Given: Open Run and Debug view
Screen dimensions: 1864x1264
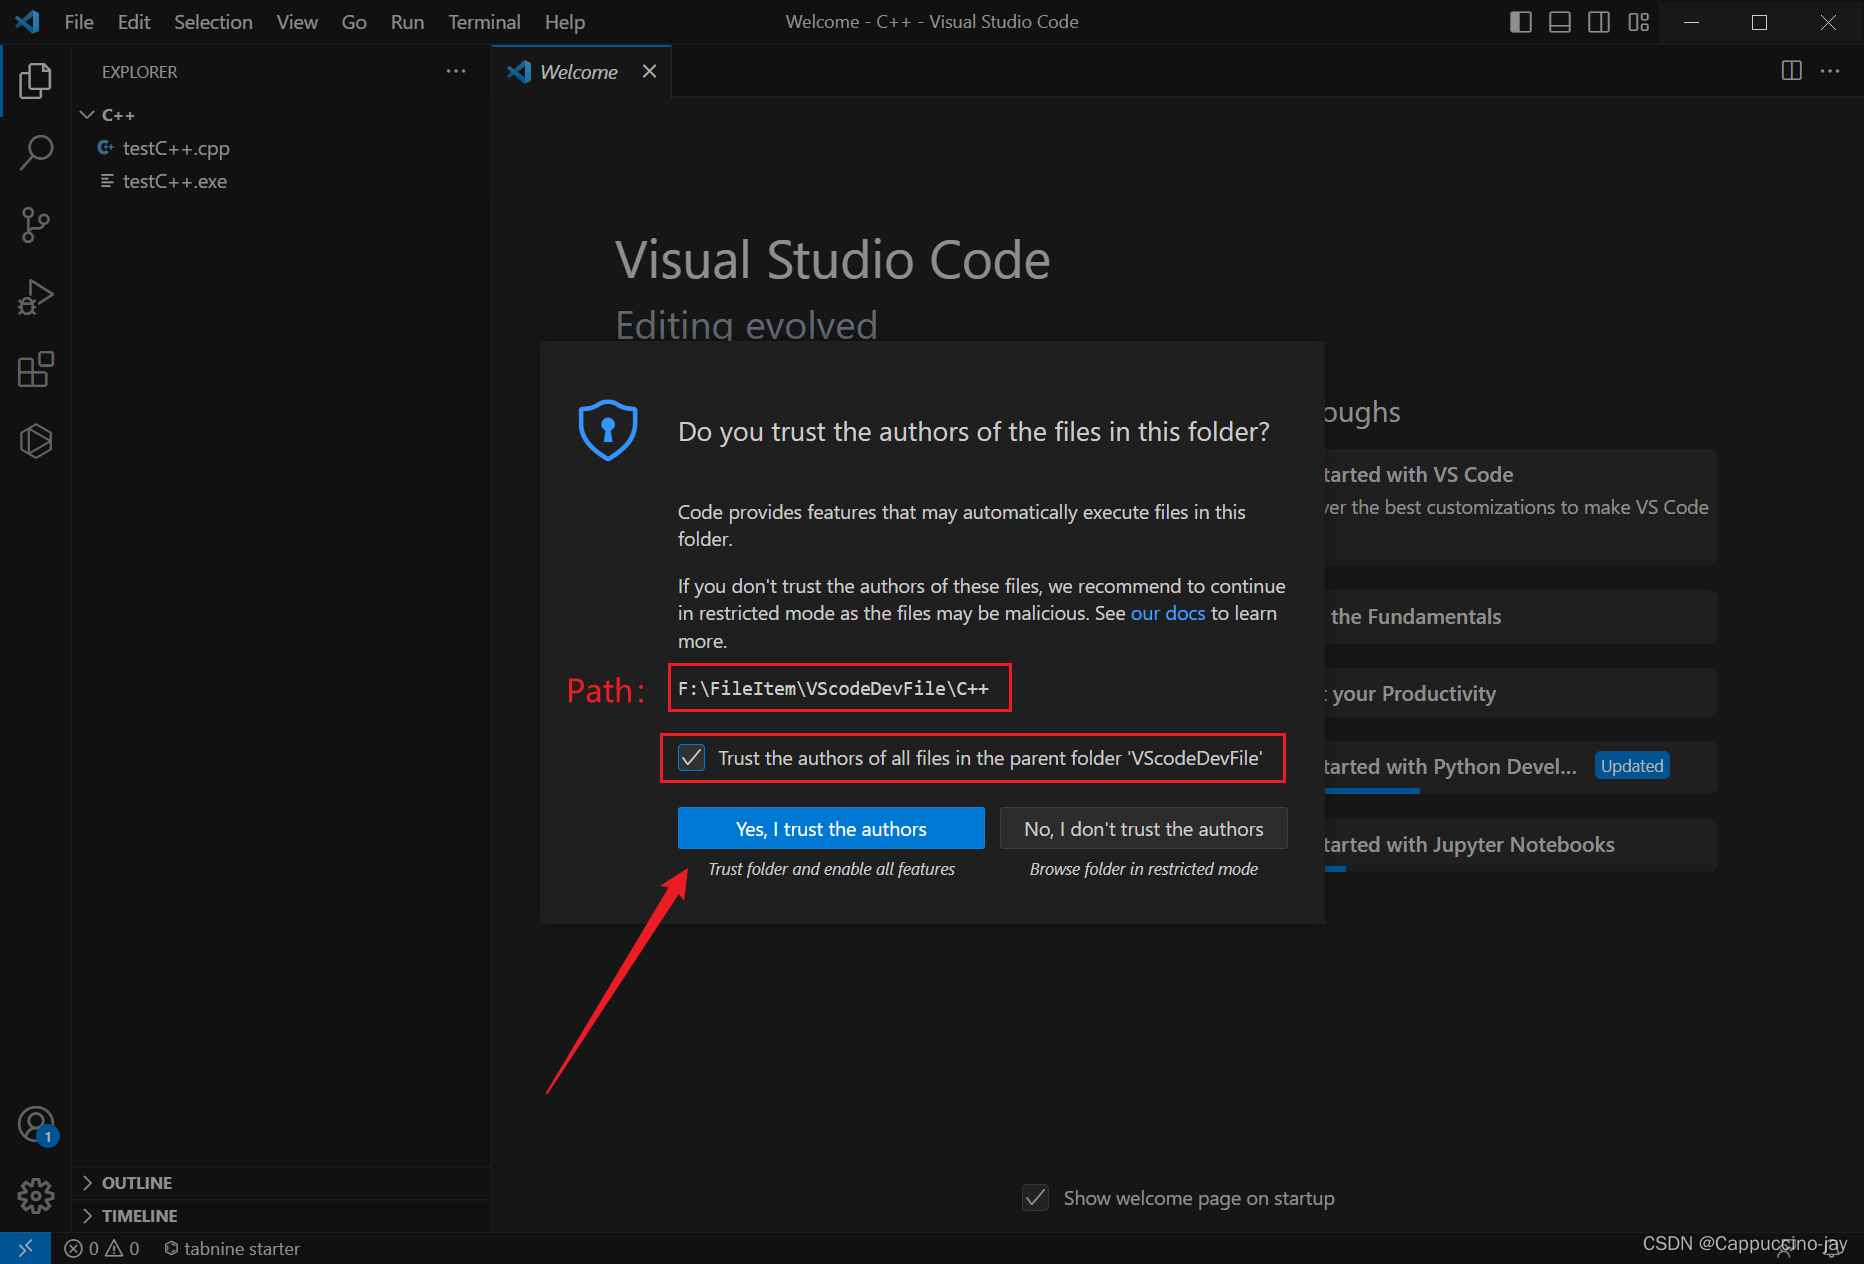Looking at the screenshot, I should coord(36,297).
